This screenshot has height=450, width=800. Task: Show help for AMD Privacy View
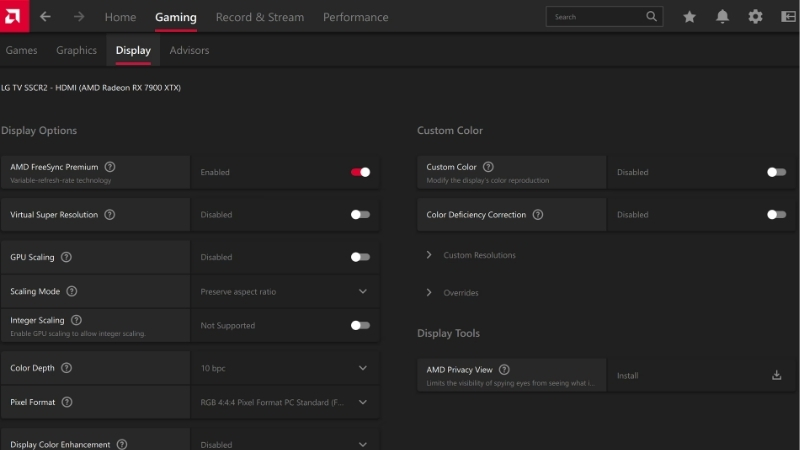coord(504,369)
